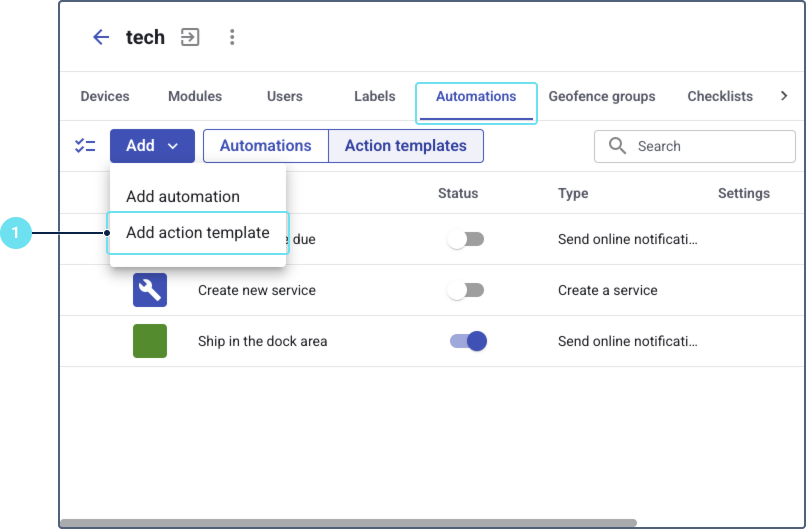Open the Checklists tab
806x529 pixels.
coord(720,97)
